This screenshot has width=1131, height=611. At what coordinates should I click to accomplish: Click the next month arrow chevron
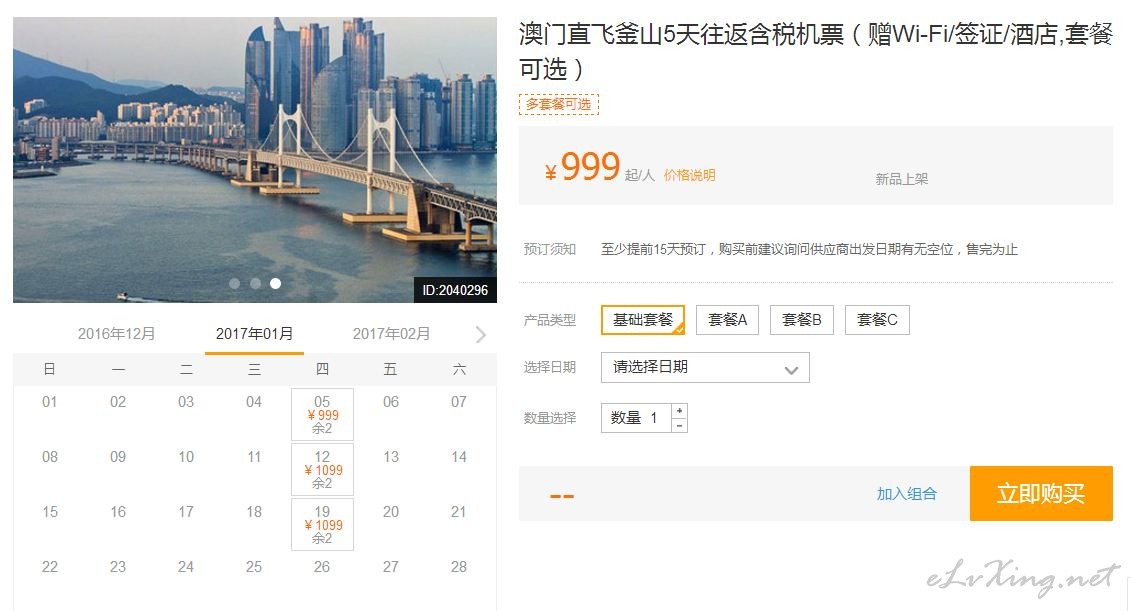[x=481, y=335]
